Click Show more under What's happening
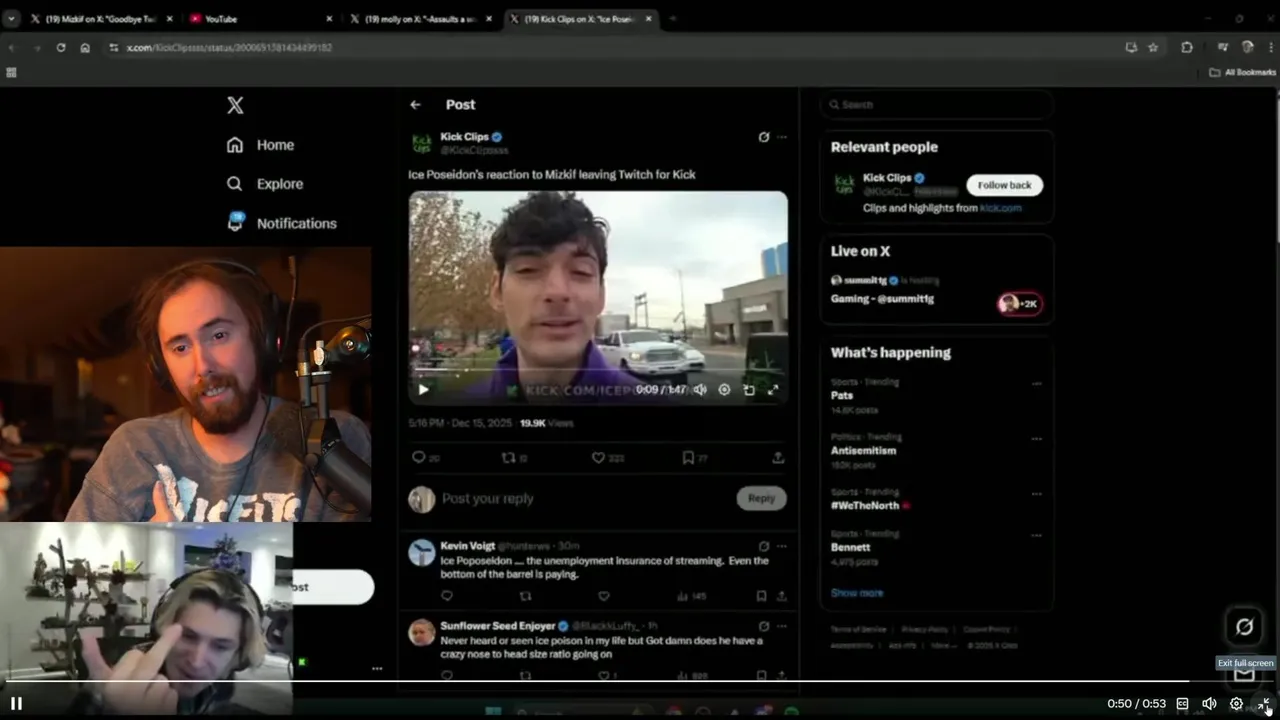This screenshot has width=1280, height=720. [x=857, y=593]
